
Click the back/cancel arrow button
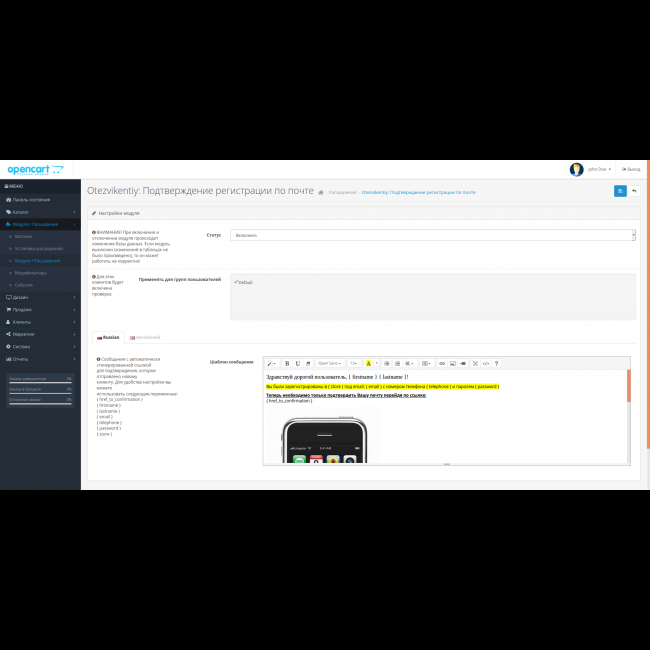pyautogui.click(x=634, y=191)
